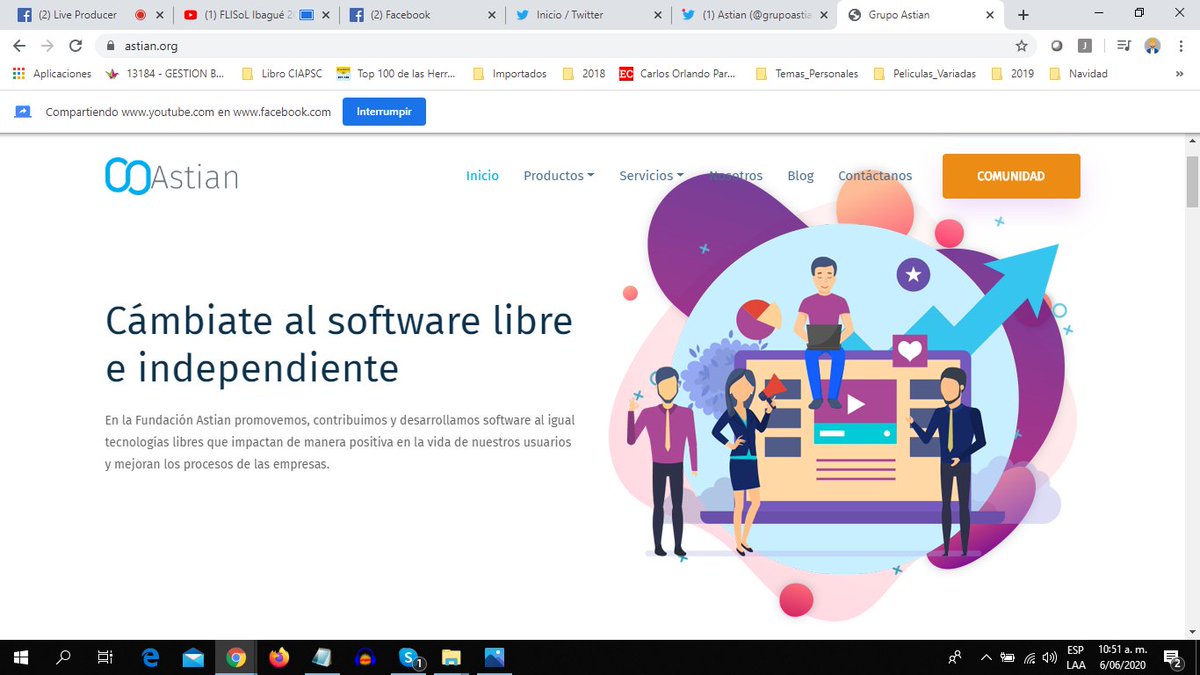1200x675 pixels.
Task: Go to the Blog page
Action: tap(800, 175)
